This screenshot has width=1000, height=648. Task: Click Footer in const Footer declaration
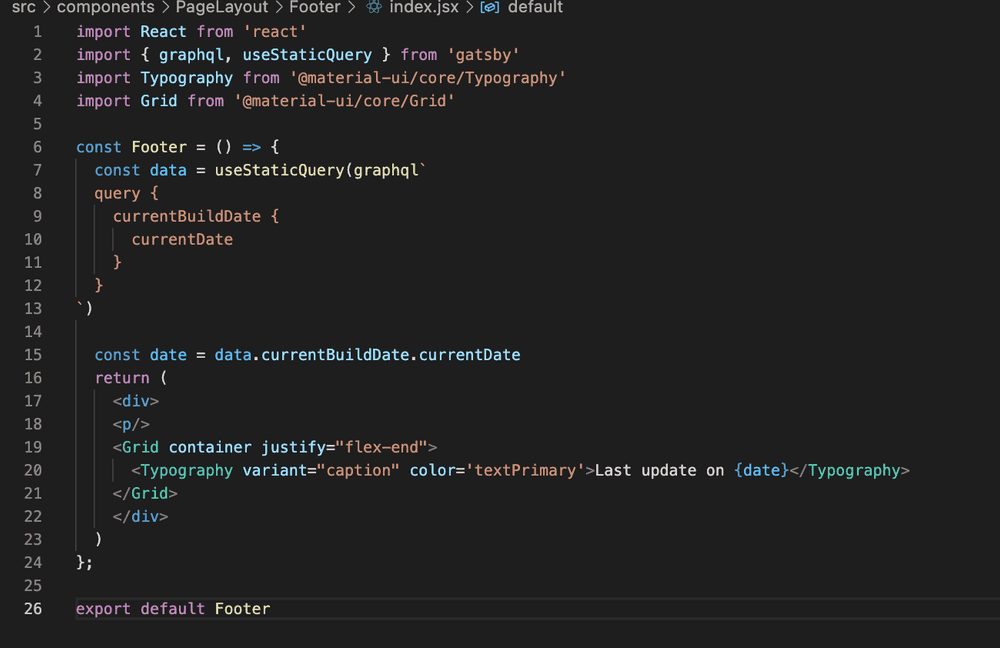coord(159,147)
